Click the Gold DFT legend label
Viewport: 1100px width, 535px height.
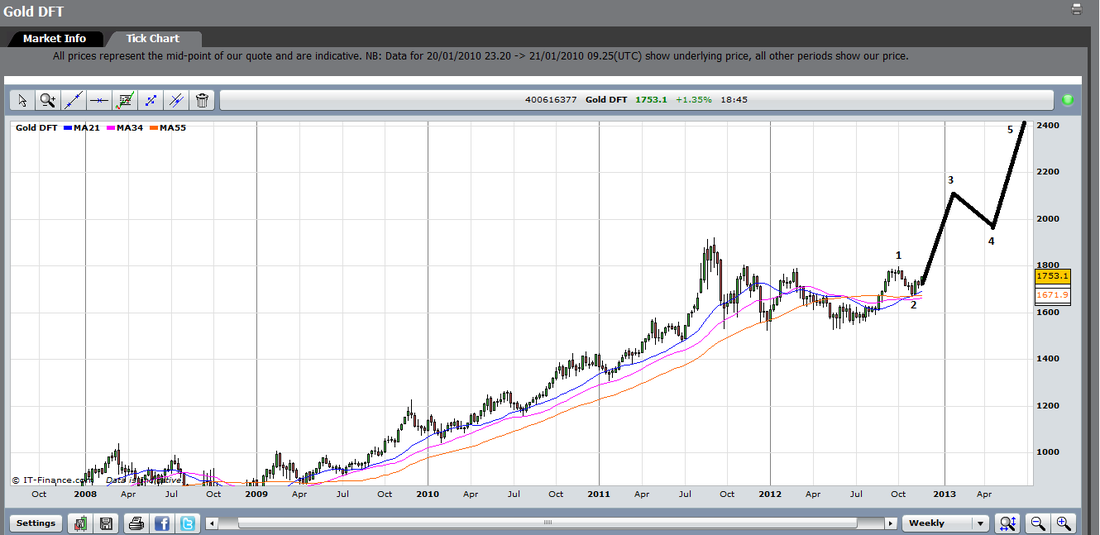coord(36,128)
